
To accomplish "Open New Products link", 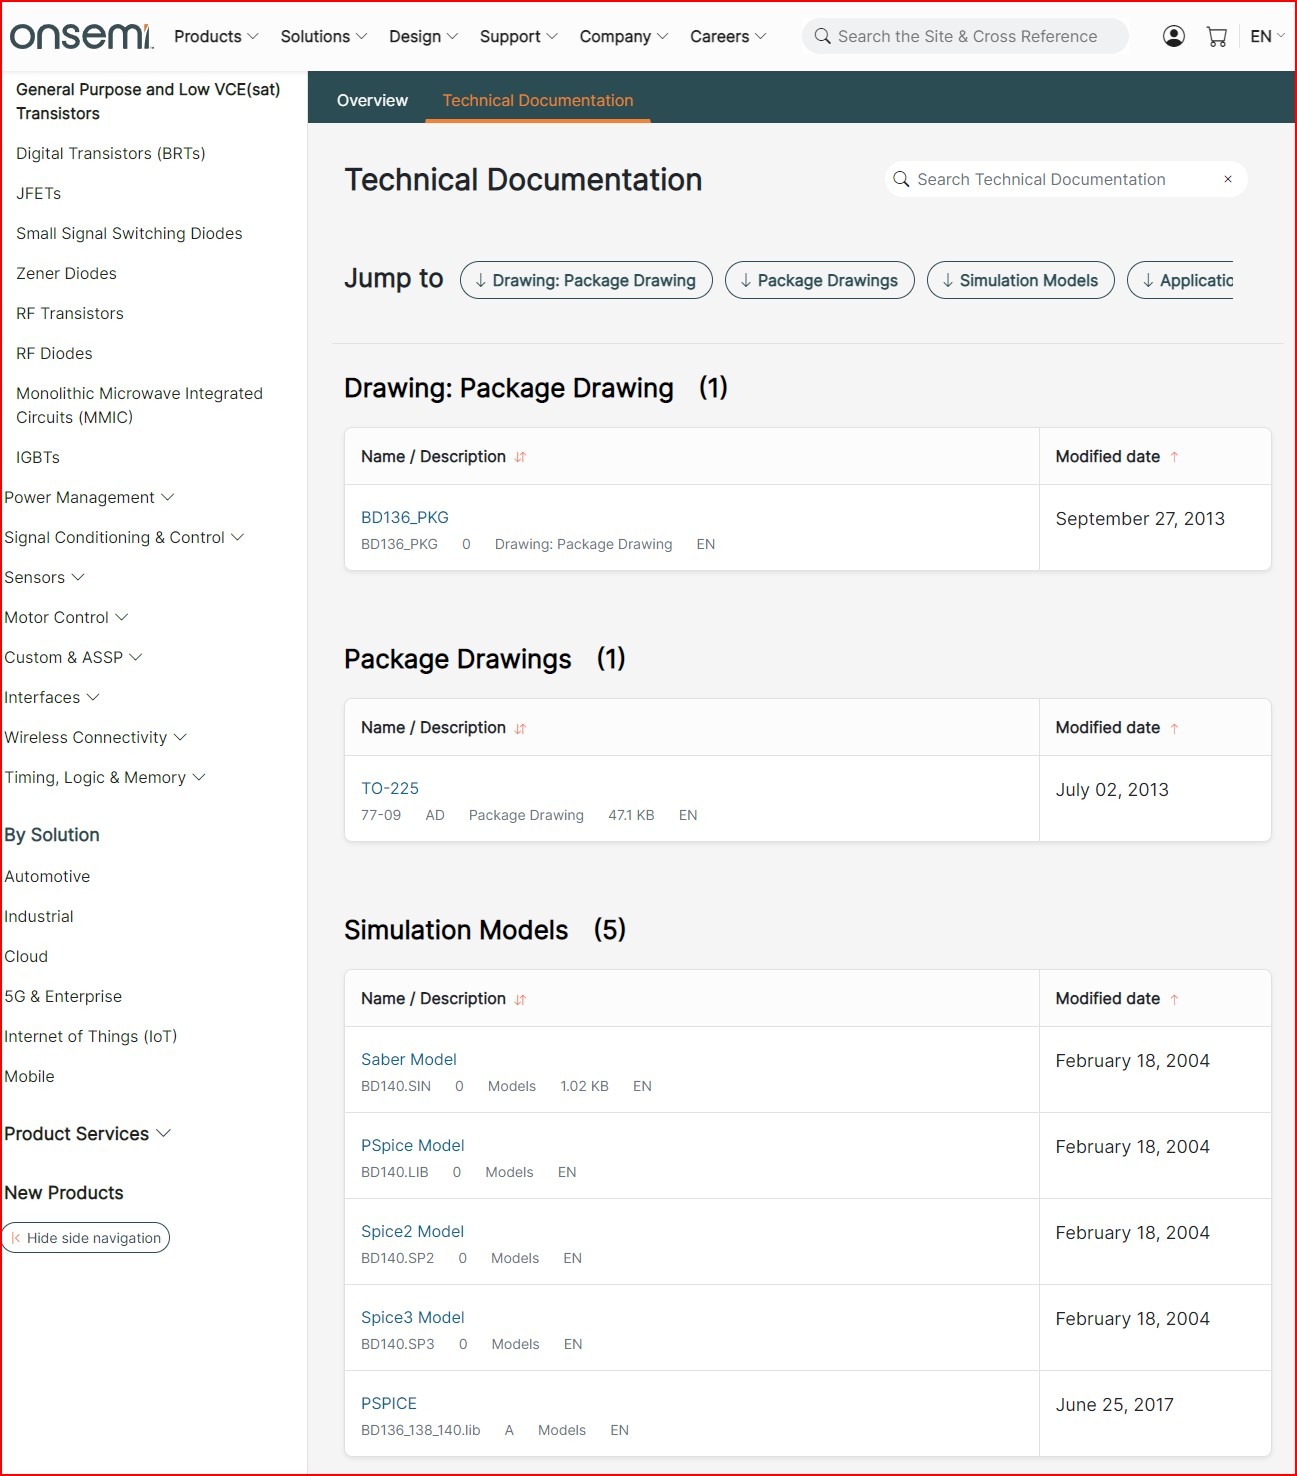I will (x=64, y=1192).
